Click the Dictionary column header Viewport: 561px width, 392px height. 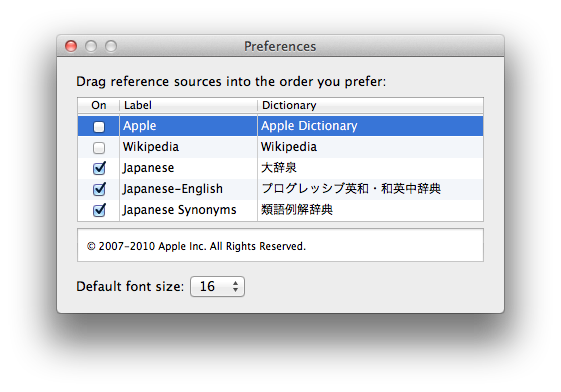(x=370, y=106)
